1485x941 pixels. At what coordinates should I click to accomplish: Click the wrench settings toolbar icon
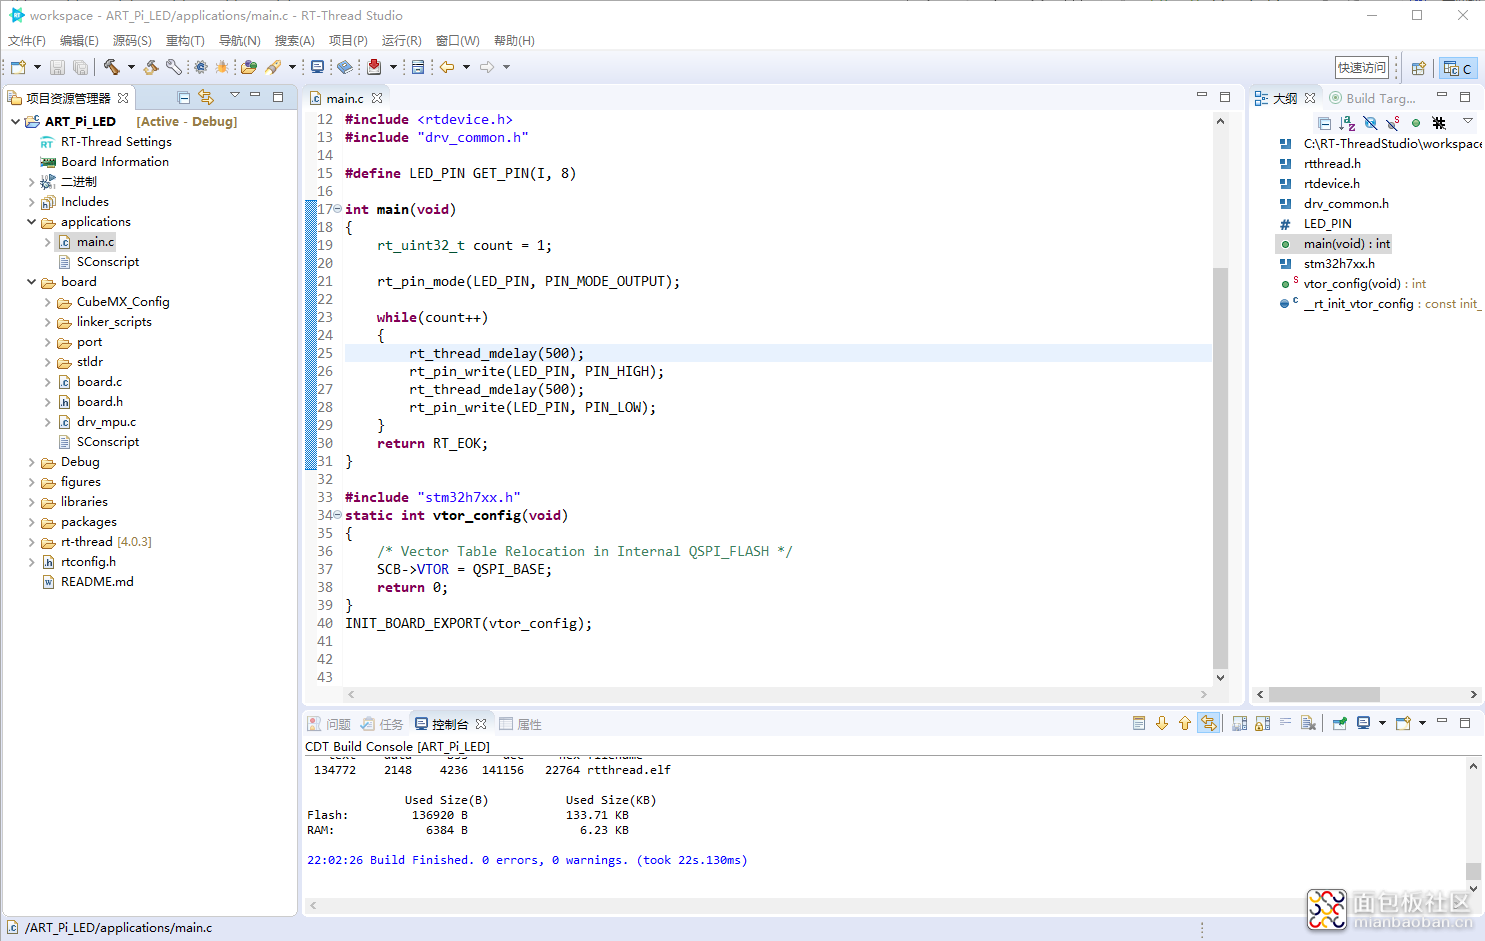174,67
